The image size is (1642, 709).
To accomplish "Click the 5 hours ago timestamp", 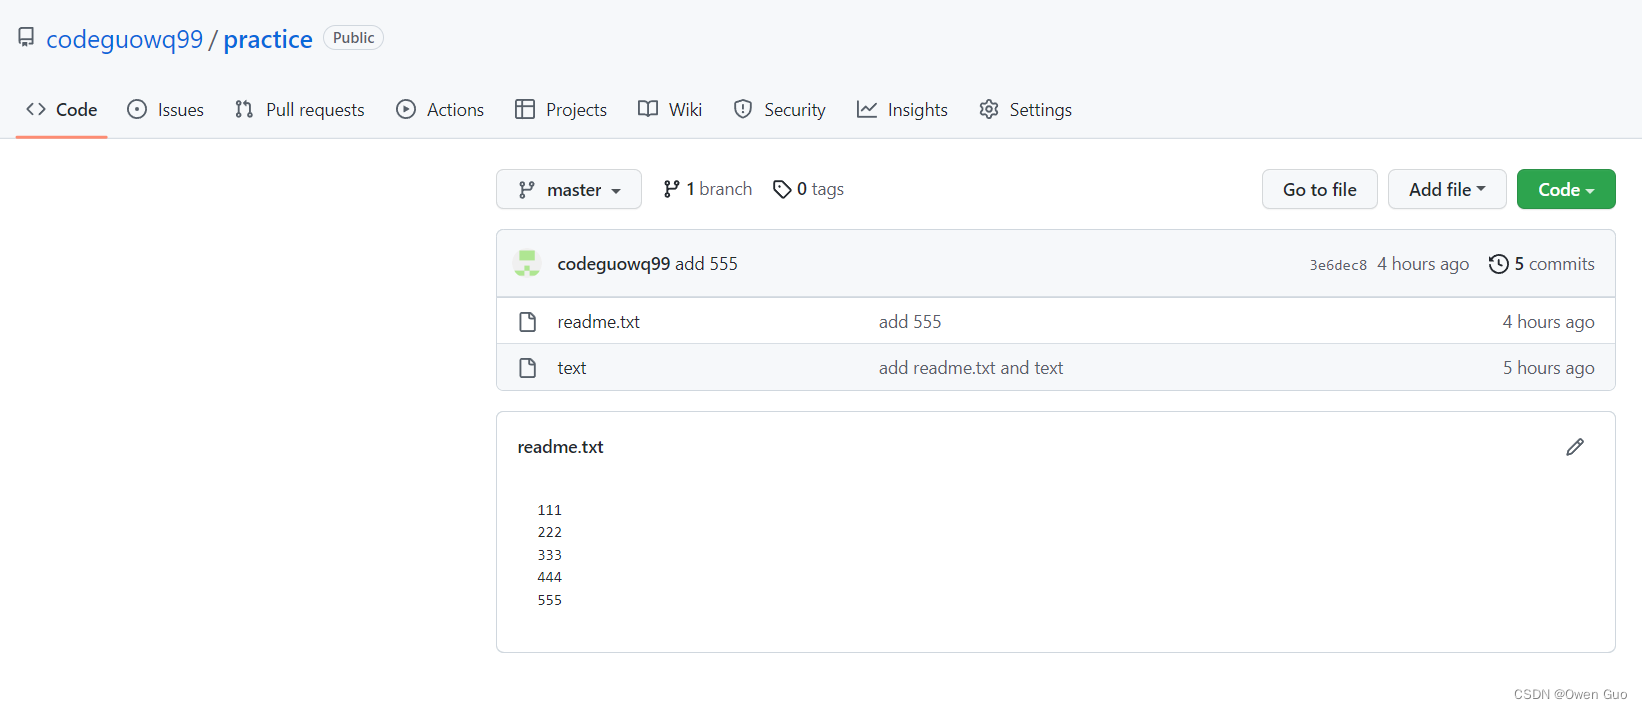I will [1548, 368].
